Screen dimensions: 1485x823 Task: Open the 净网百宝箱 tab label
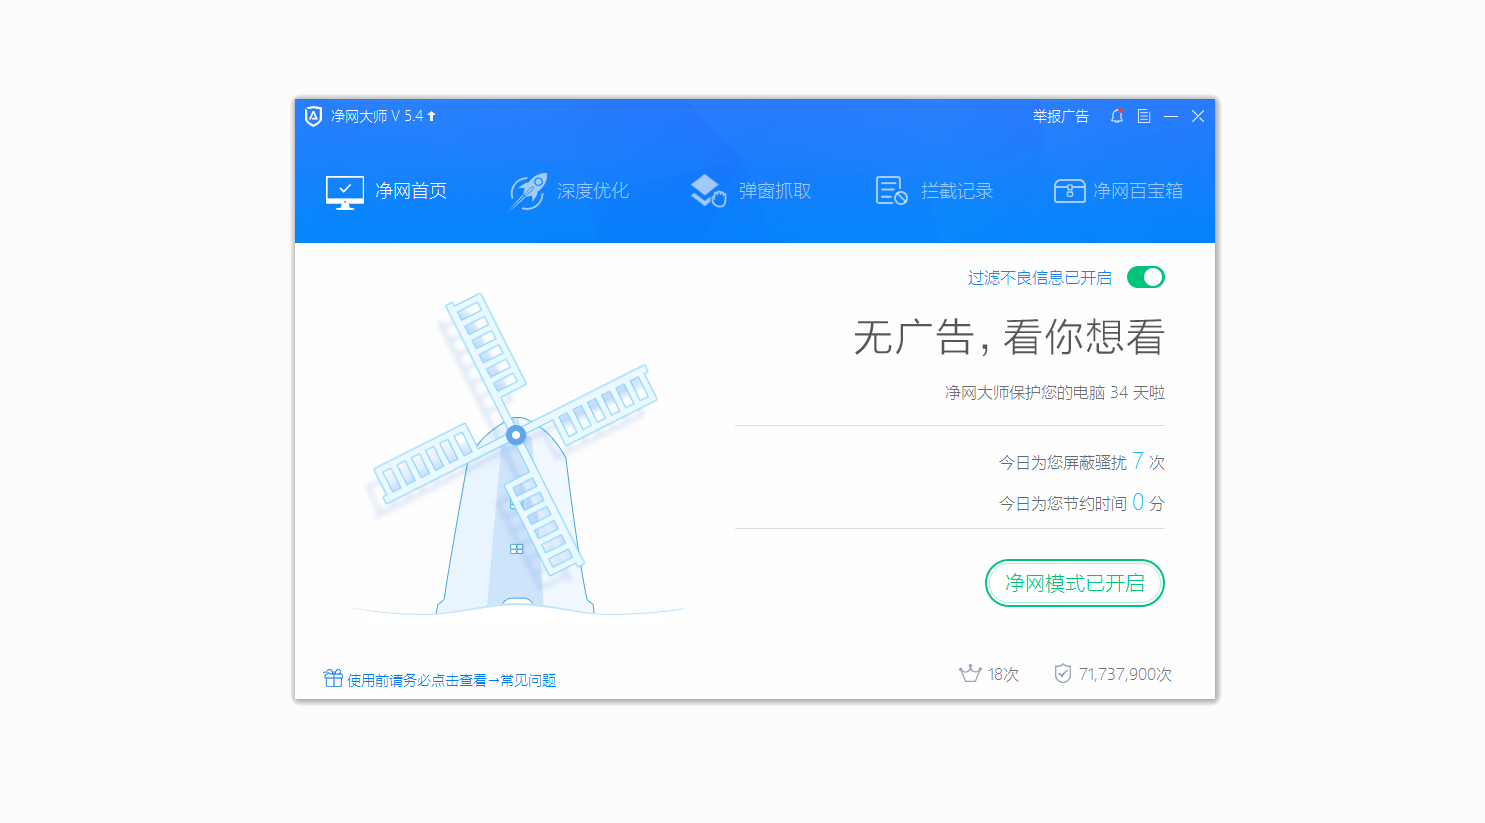(1138, 191)
